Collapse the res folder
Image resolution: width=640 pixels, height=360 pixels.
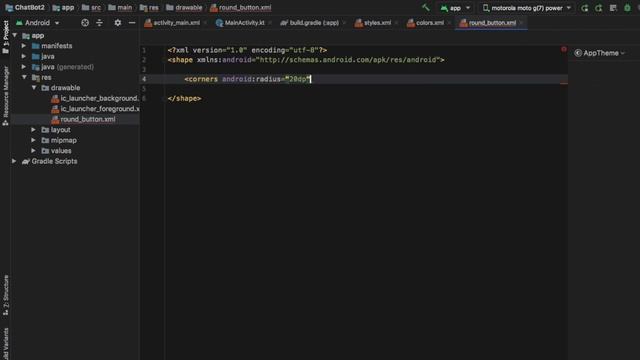point(24,77)
